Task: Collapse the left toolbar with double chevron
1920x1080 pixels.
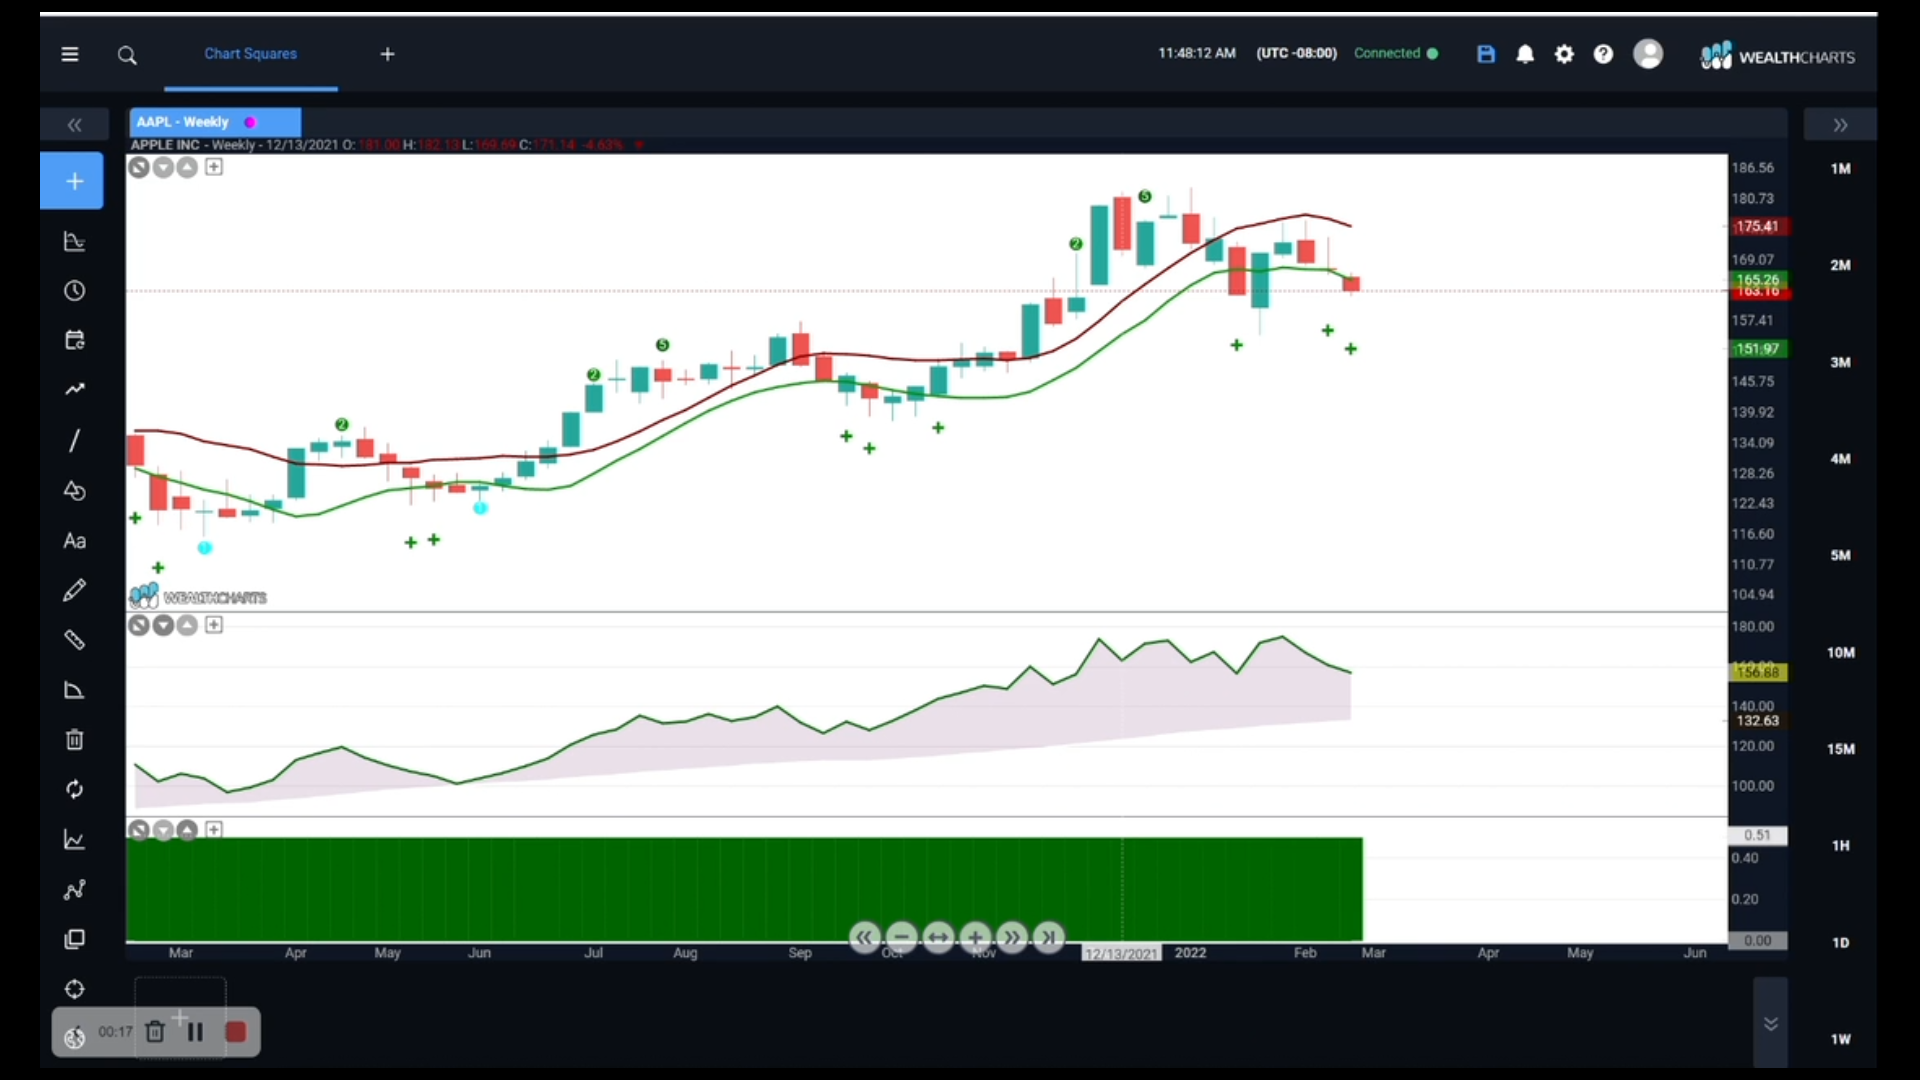Action: tap(74, 125)
